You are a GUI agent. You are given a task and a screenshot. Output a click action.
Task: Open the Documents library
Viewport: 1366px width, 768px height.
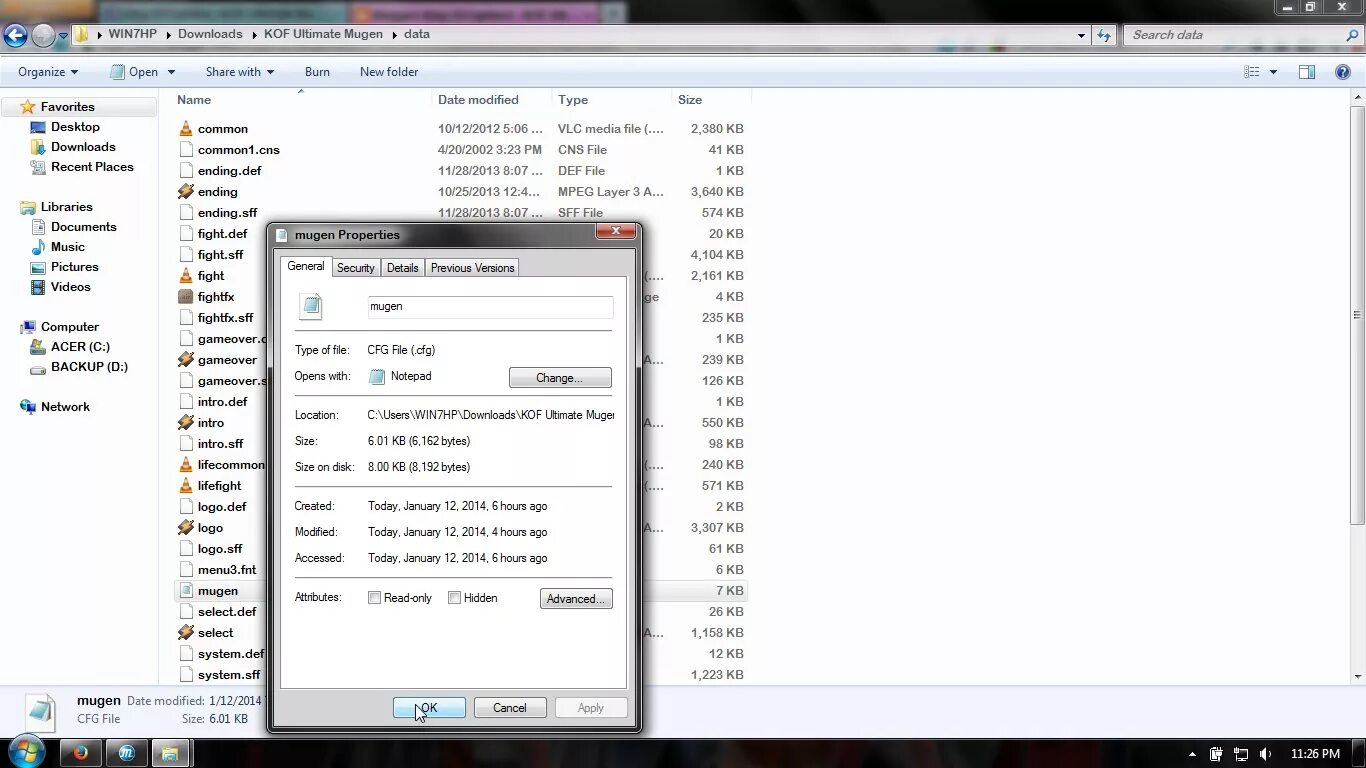(x=84, y=227)
